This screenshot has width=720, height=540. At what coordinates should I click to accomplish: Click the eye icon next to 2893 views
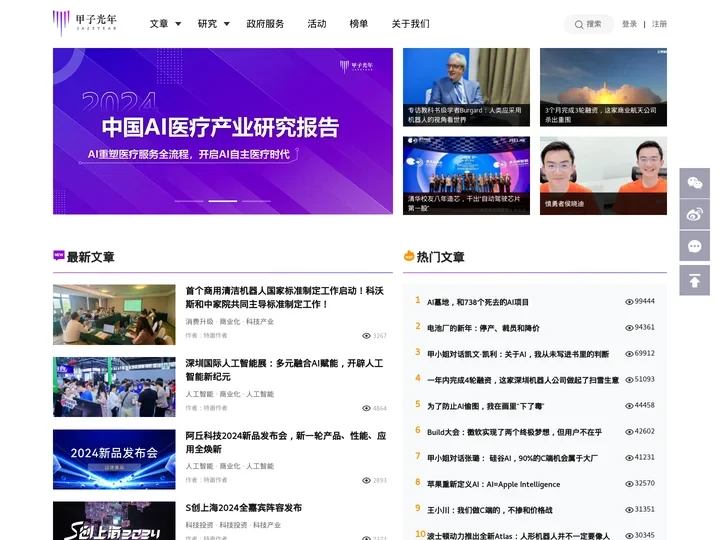pos(366,480)
